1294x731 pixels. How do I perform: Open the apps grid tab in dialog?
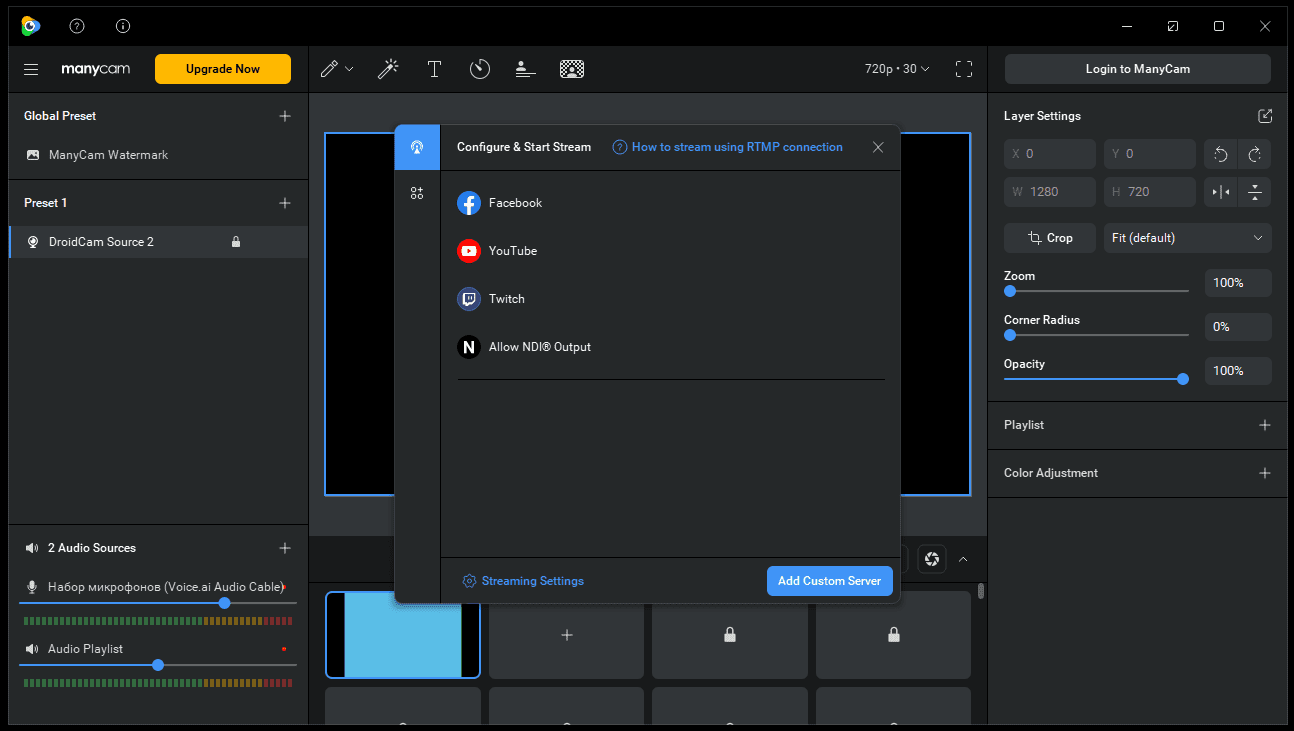click(x=417, y=193)
